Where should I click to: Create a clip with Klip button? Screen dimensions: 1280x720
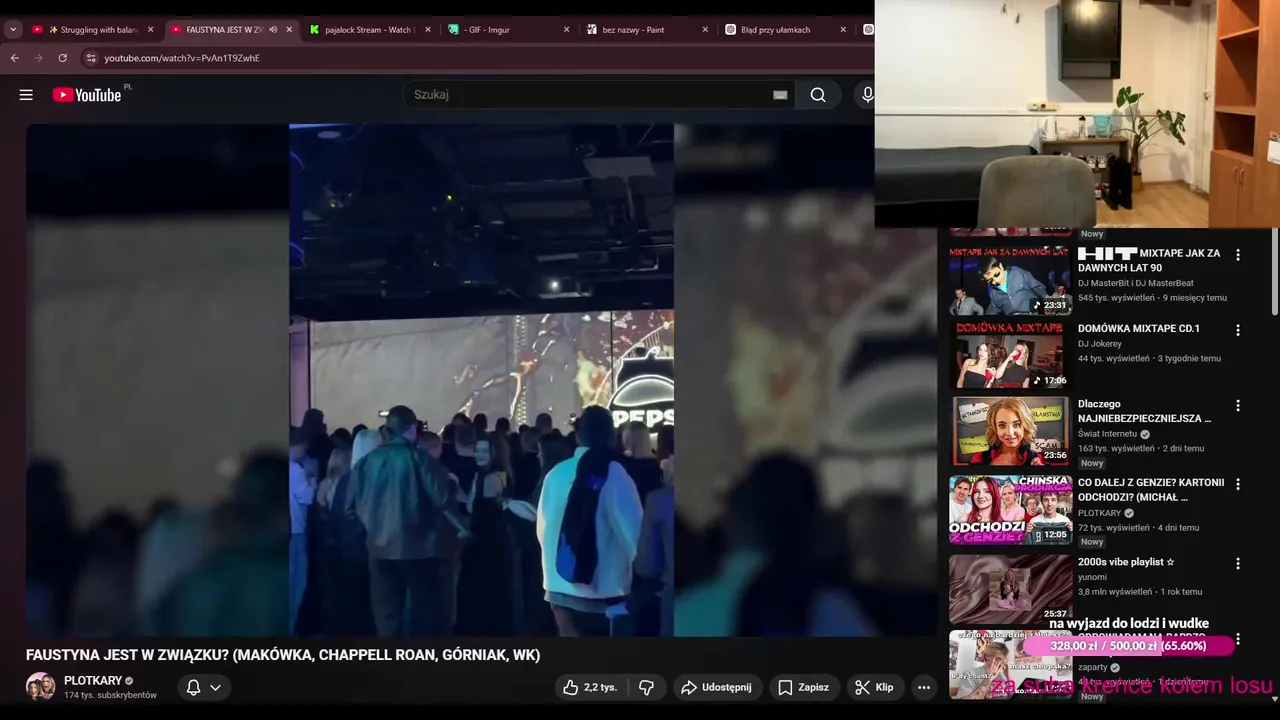click(x=875, y=687)
